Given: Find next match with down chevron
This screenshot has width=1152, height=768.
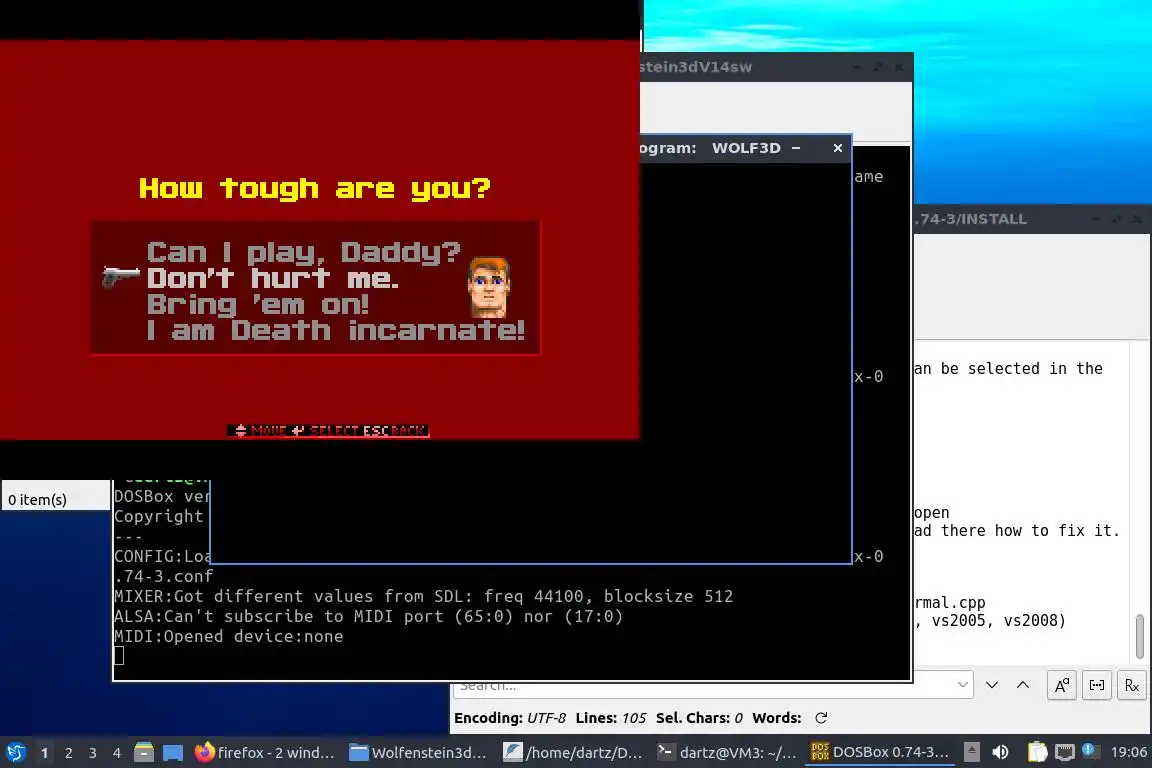Looking at the screenshot, I should coord(992,685).
